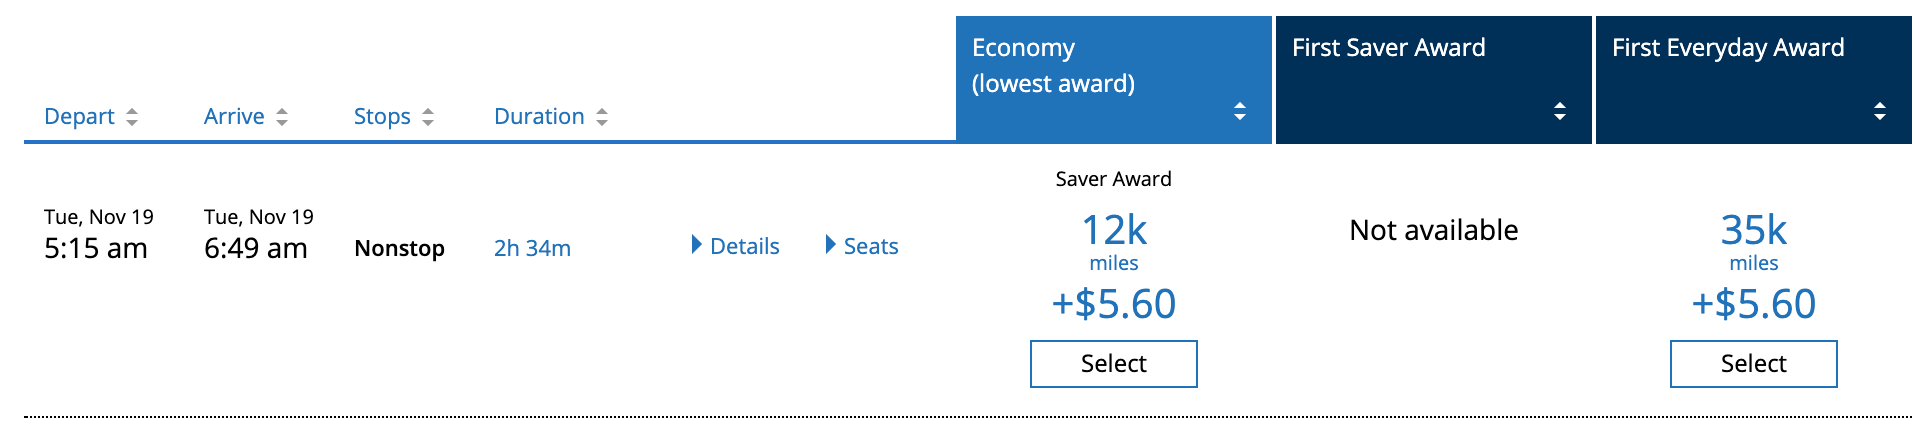Click the 12k miles economy price
Image resolution: width=1928 pixels, height=434 pixels.
pos(1114,231)
